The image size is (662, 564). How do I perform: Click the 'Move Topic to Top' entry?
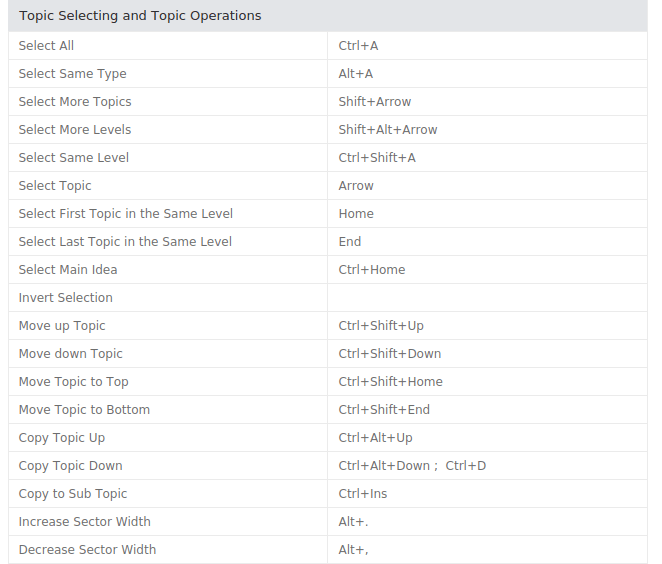pos(73,382)
